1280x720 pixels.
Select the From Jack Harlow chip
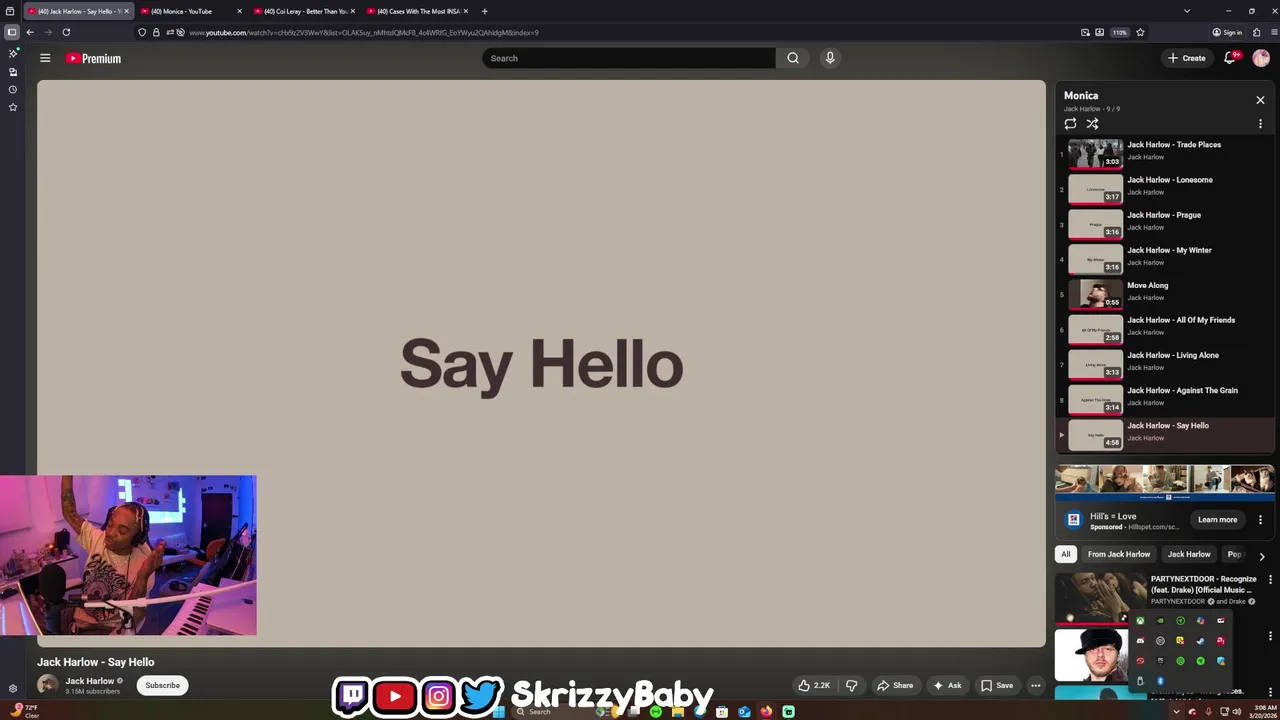(1119, 554)
